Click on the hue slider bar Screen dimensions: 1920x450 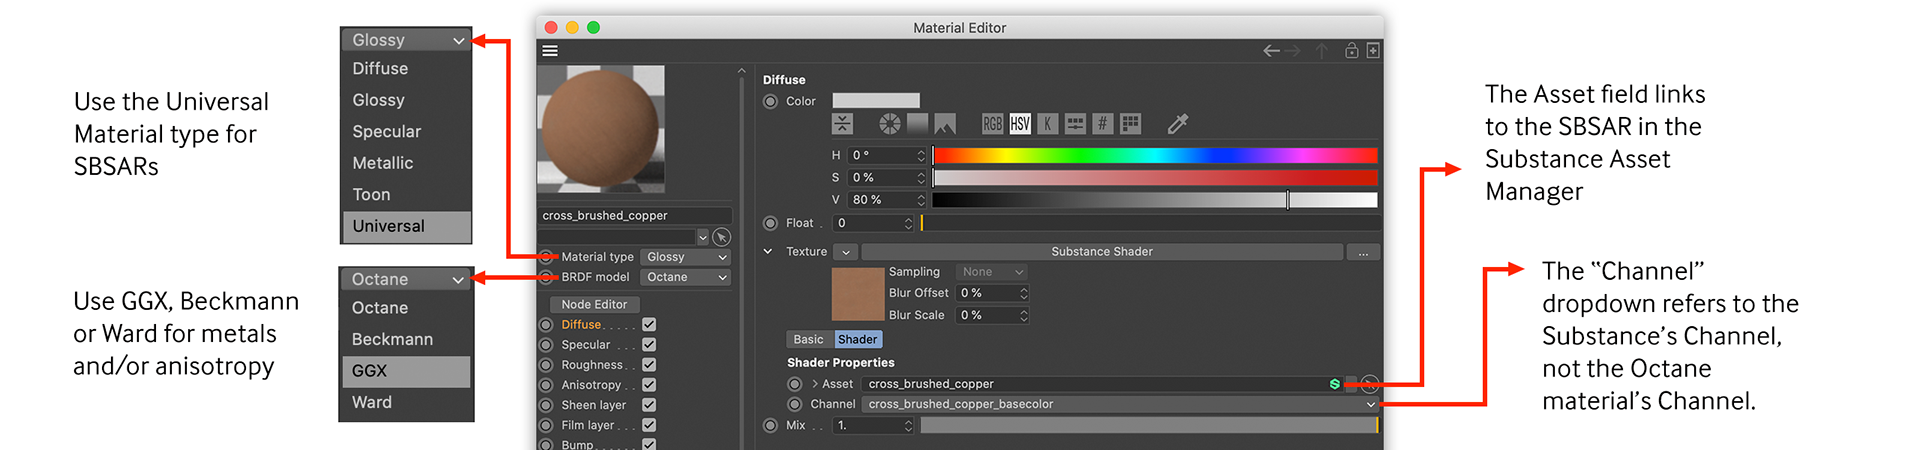click(1154, 155)
